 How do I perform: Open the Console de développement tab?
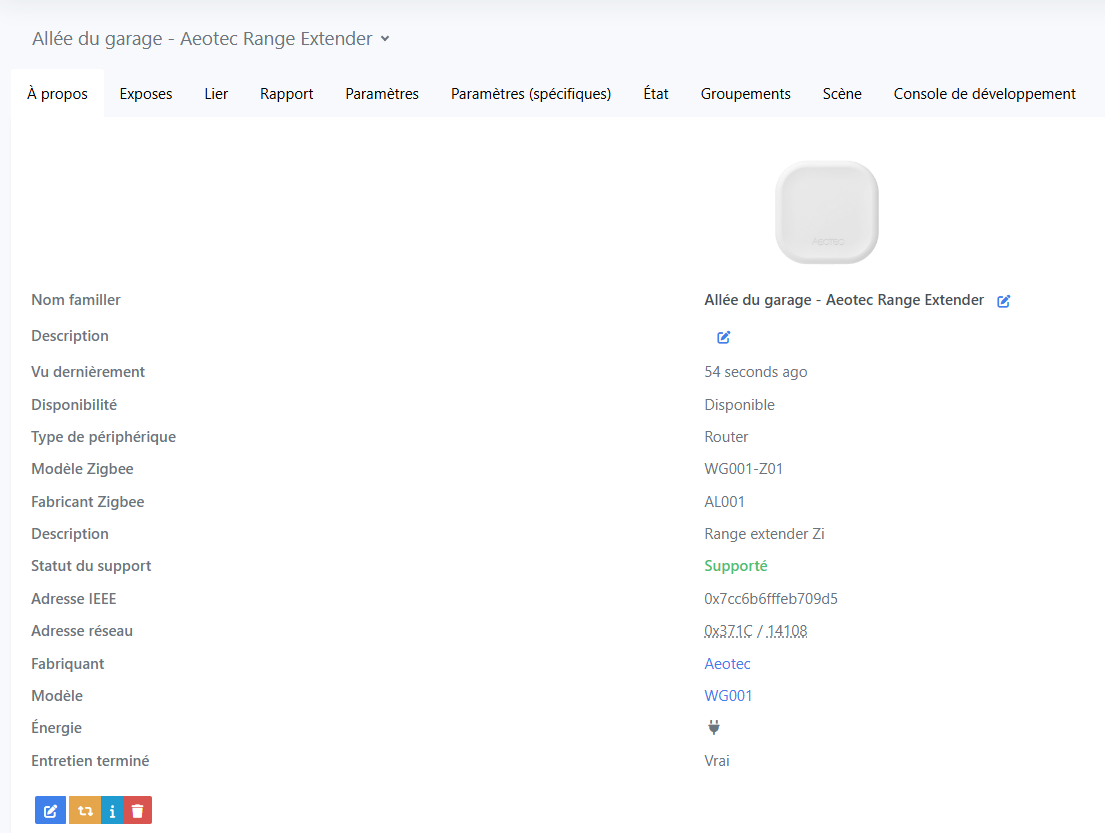click(984, 94)
